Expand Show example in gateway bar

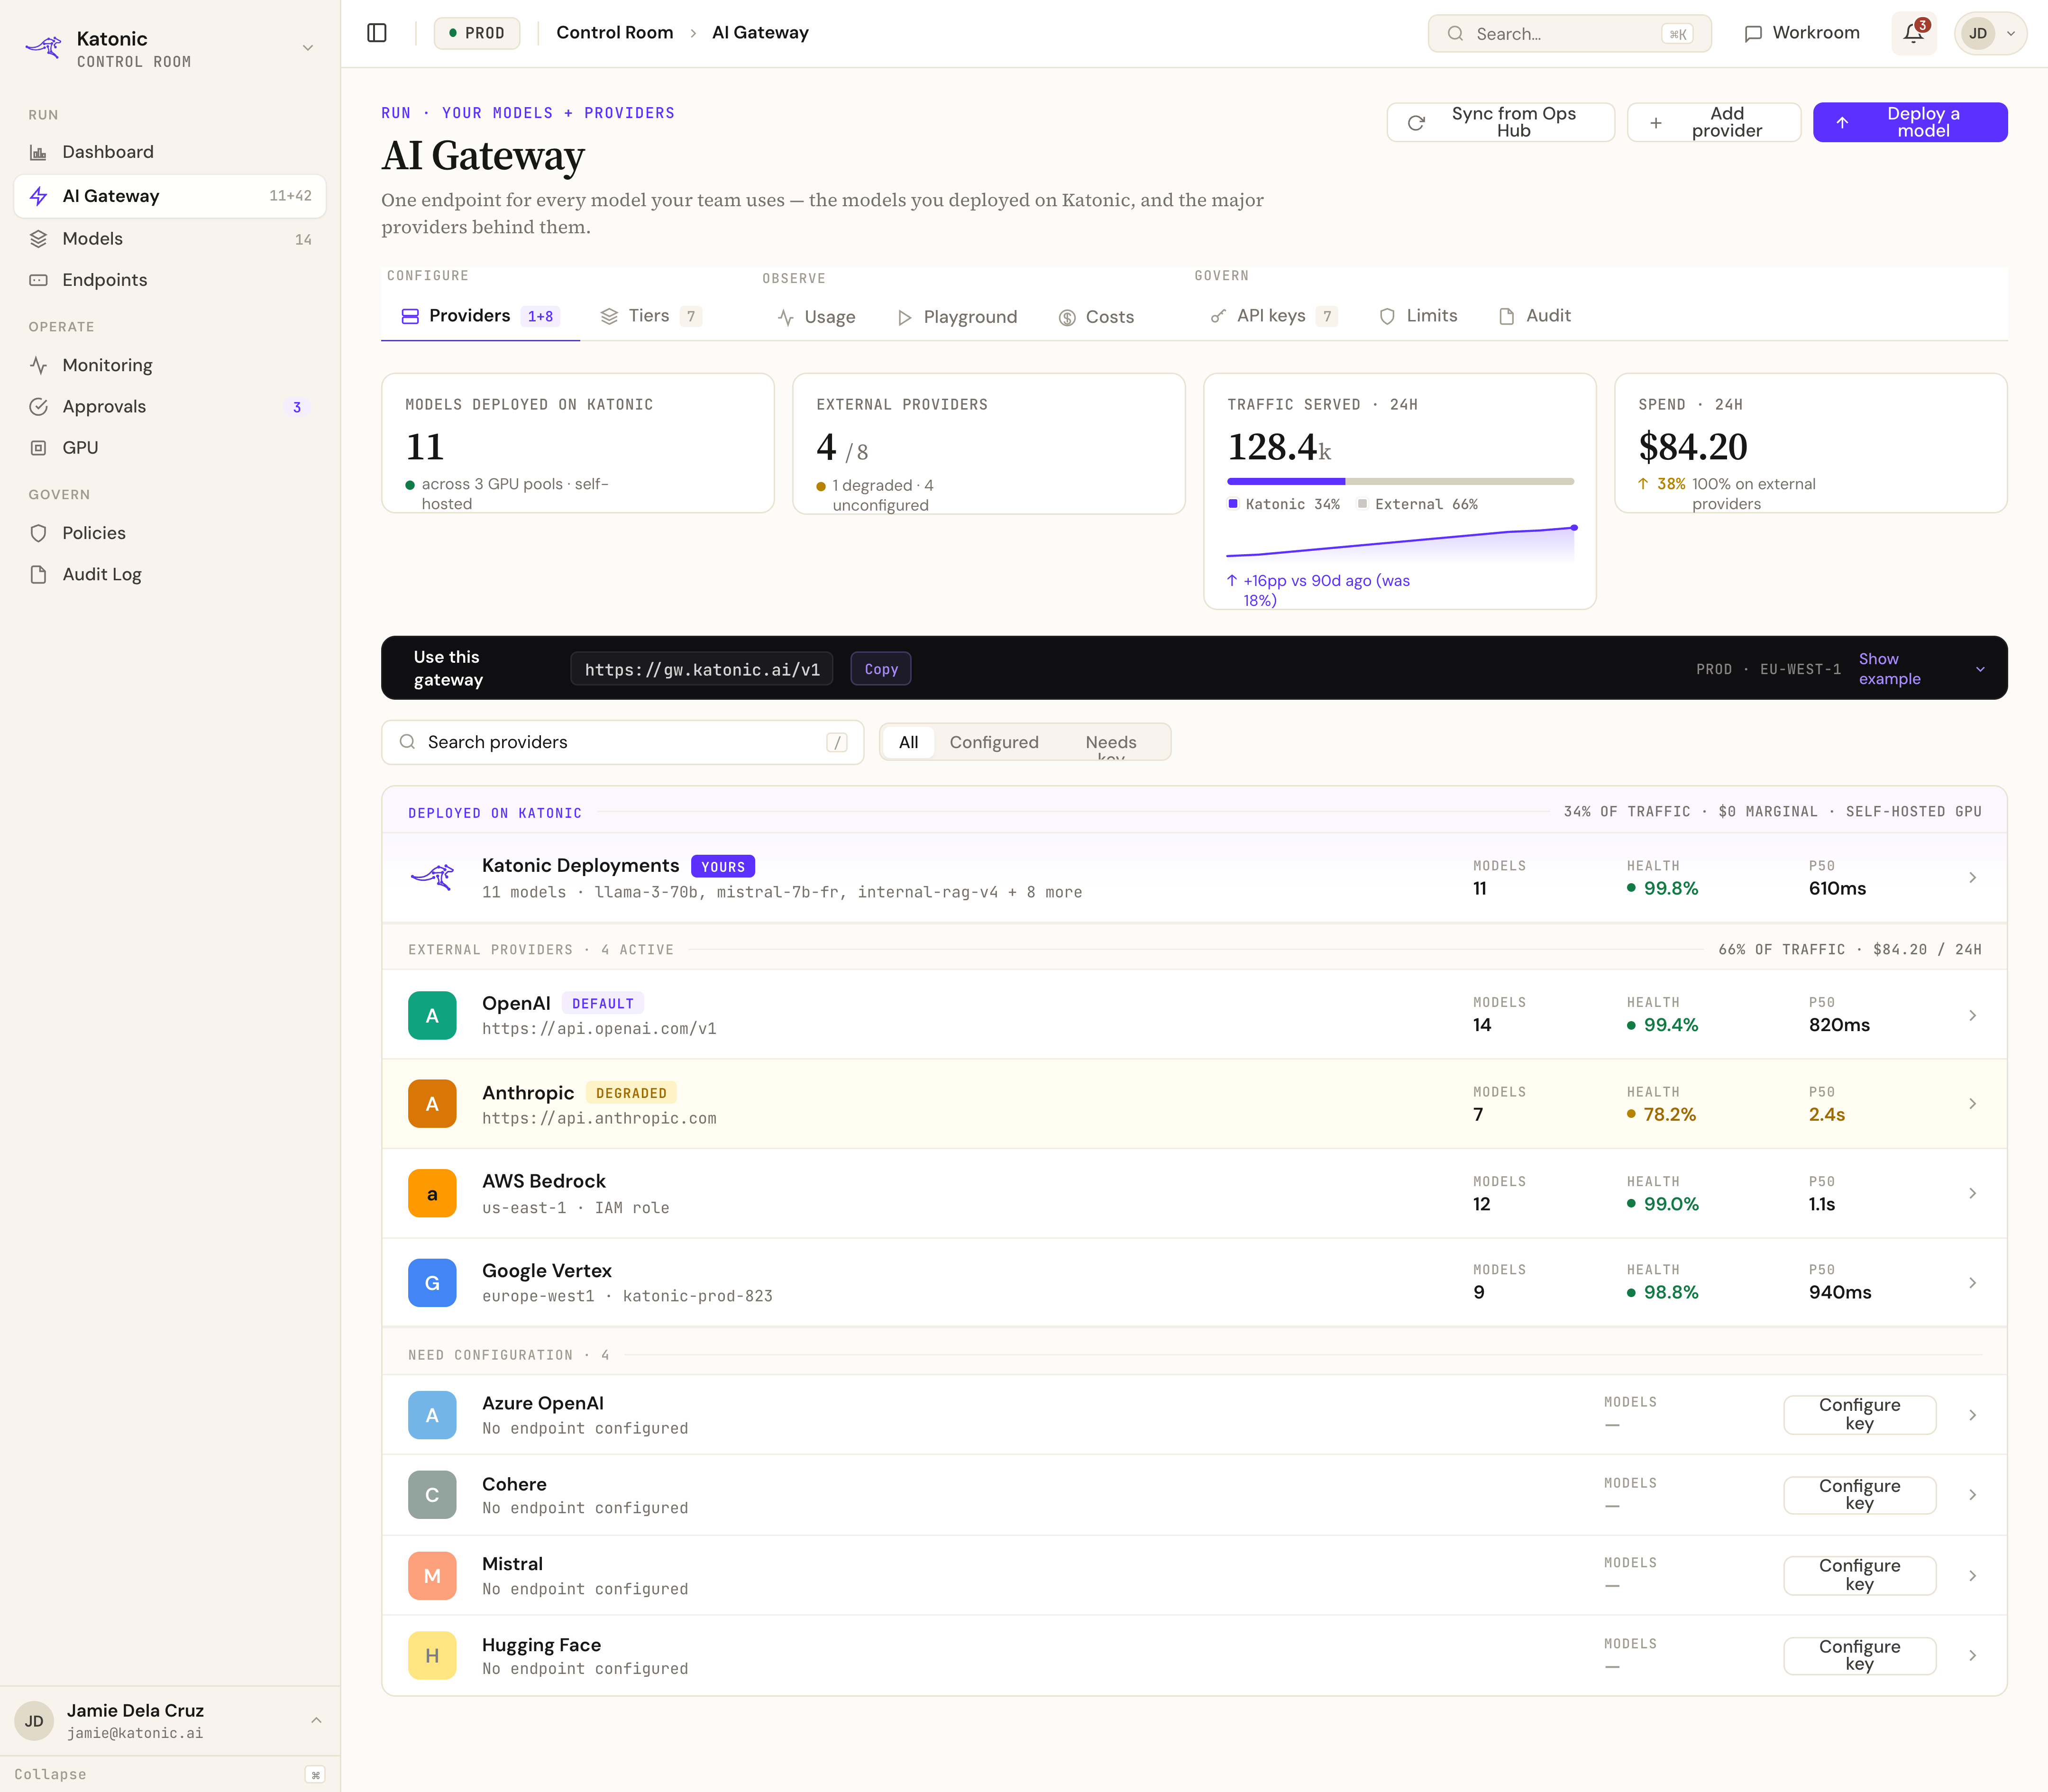point(1922,669)
